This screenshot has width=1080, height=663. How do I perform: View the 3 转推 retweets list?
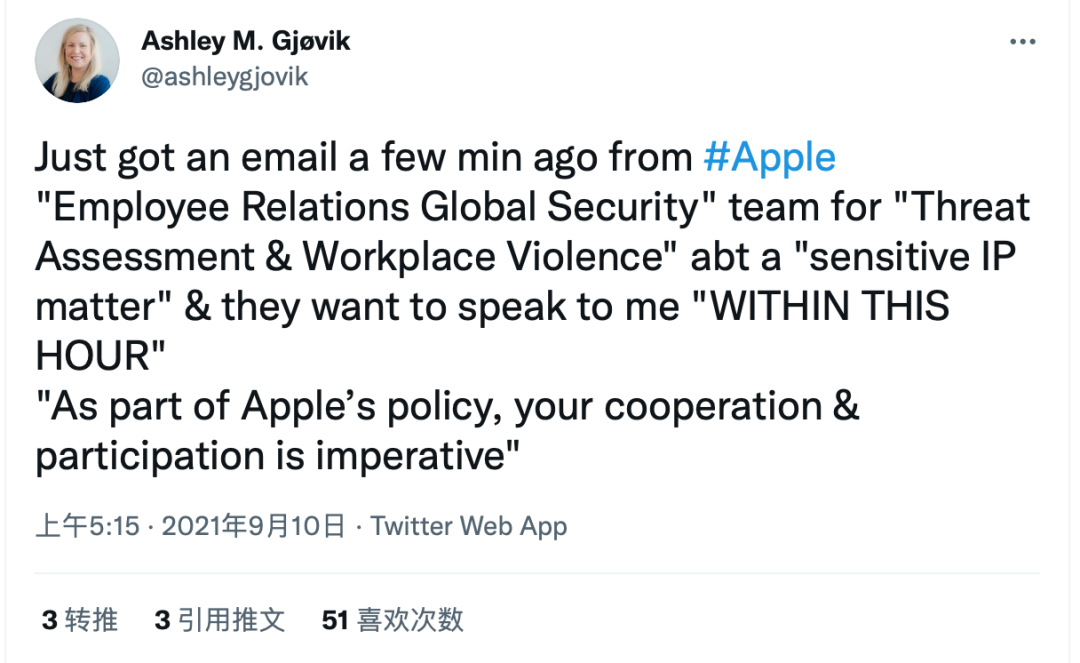click(80, 620)
